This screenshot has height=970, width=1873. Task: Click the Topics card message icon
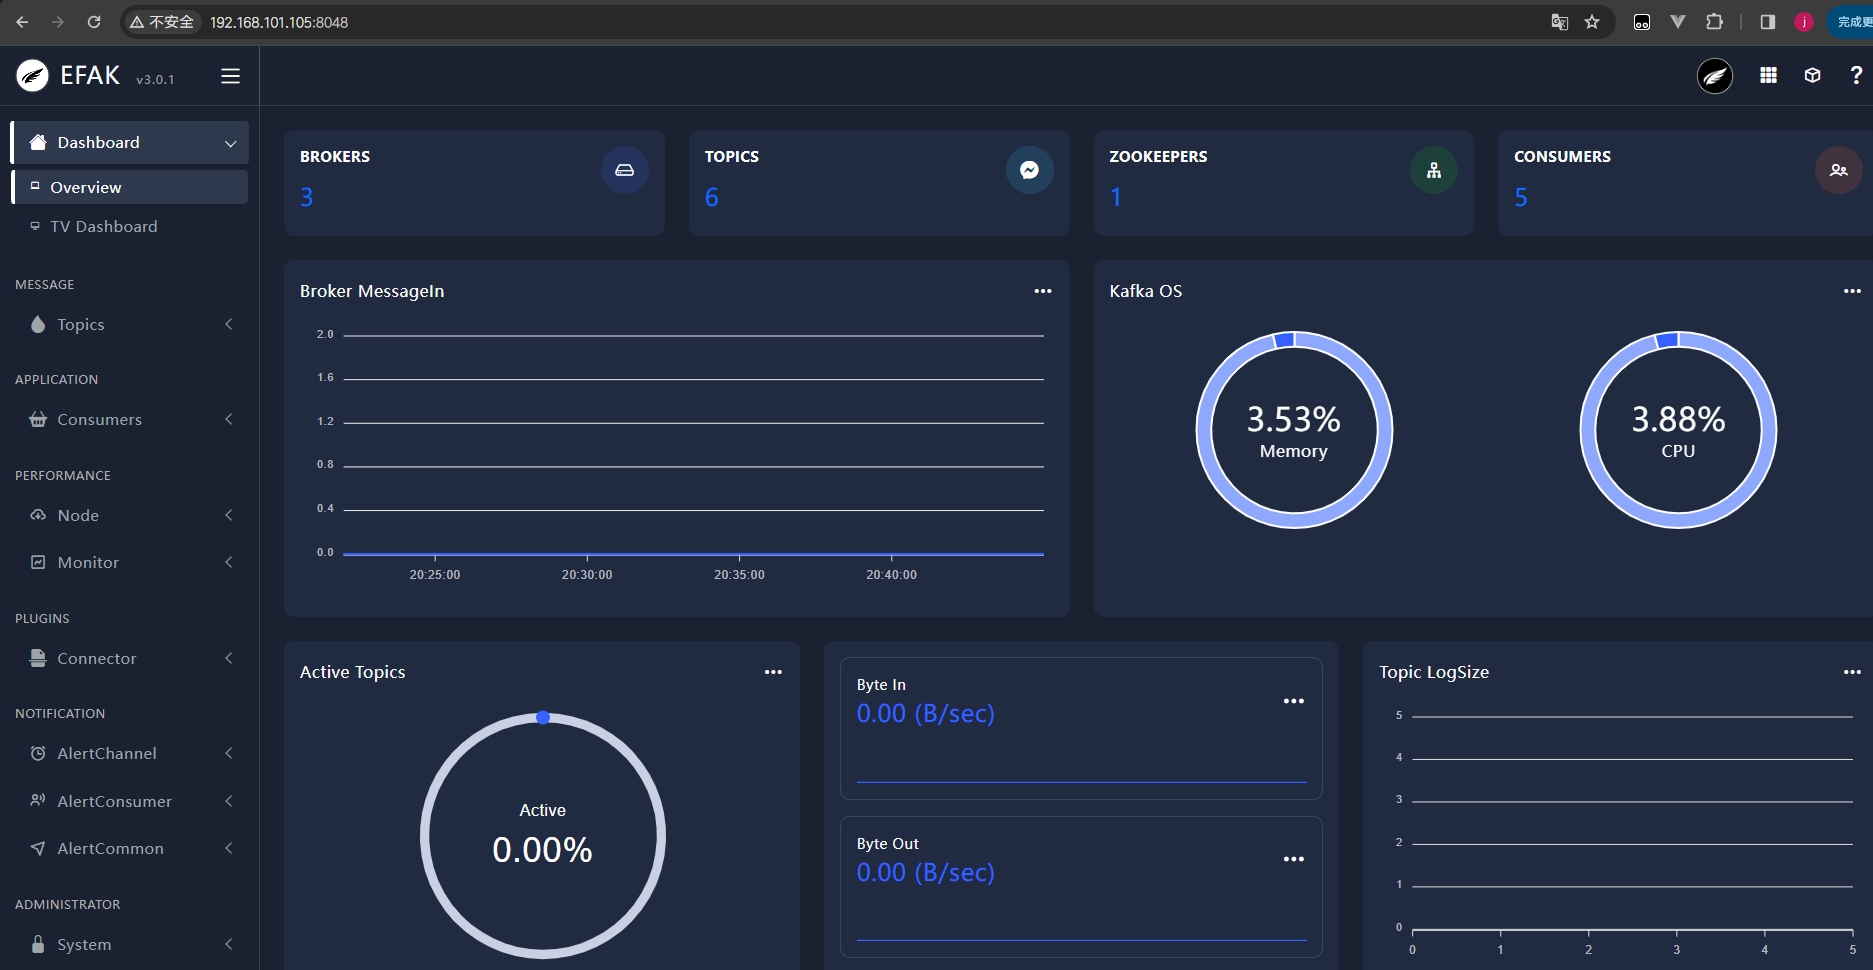click(x=1029, y=170)
